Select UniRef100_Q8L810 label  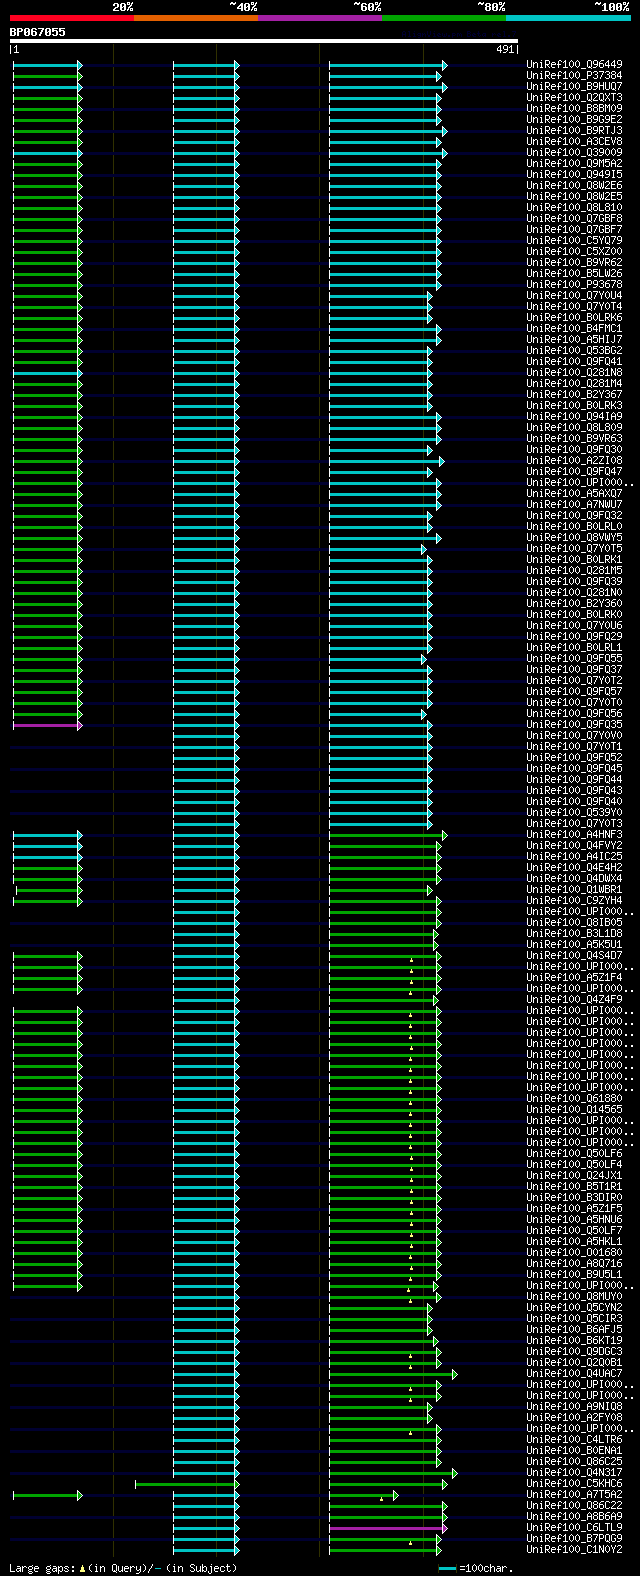pos(574,207)
